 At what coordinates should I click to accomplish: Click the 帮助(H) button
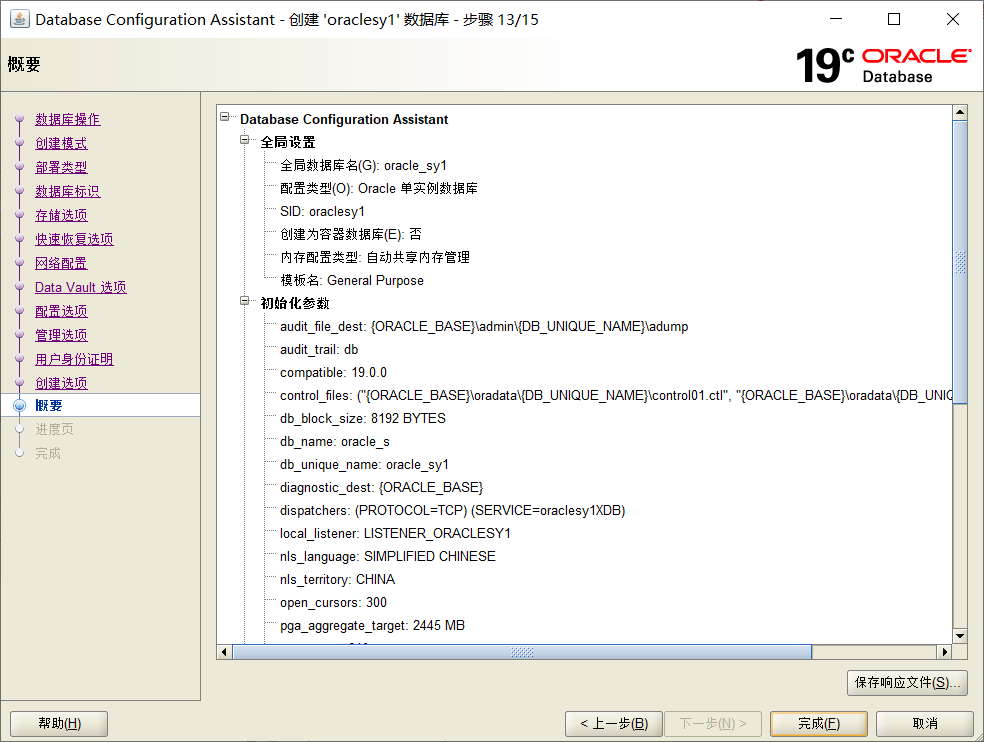coord(59,723)
